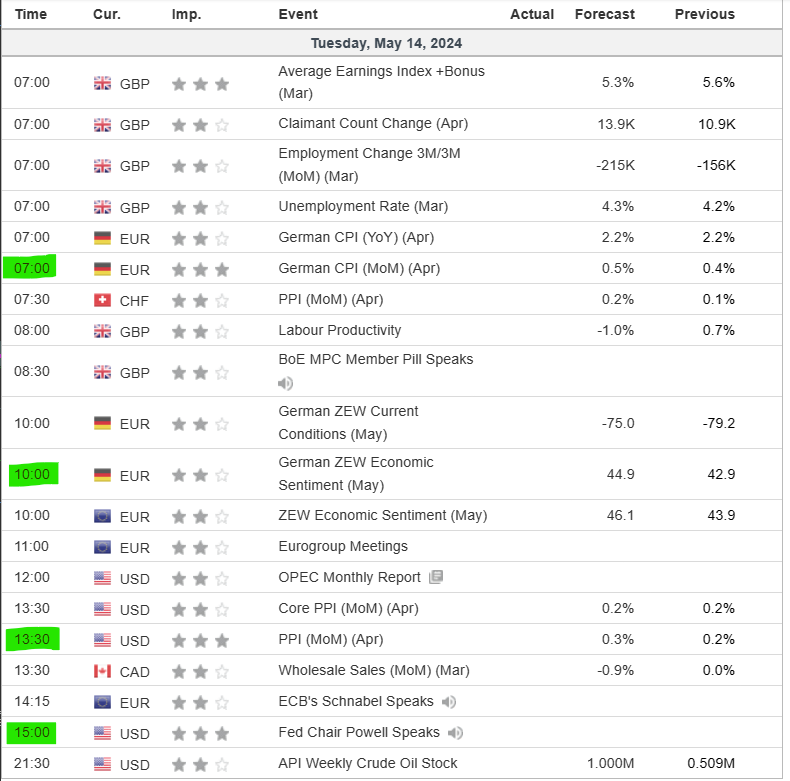Open the Wholesale Sales (MoM) (Mar) event

click(373, 670)
